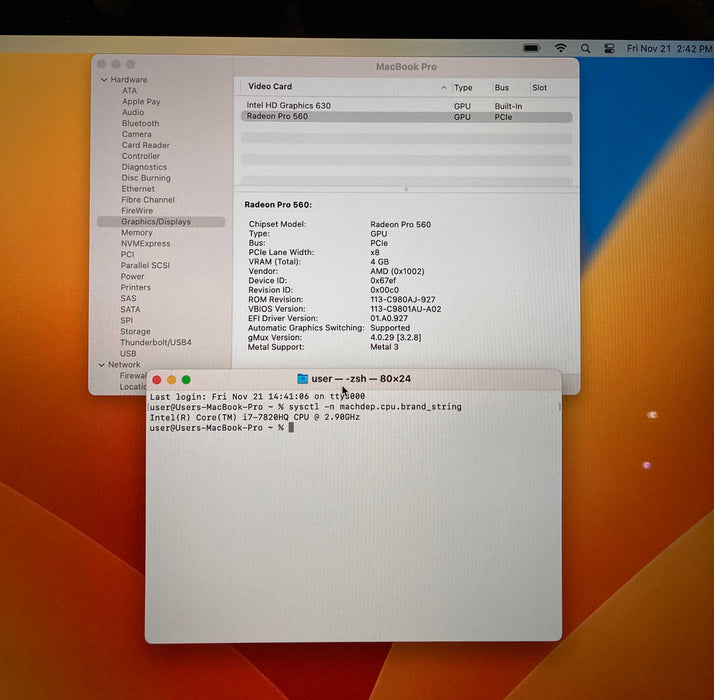Select Parallel SCSI in the sidebar
Image resolution: width=714 pixels, height=700 pixels.
(x=145, y=266)
